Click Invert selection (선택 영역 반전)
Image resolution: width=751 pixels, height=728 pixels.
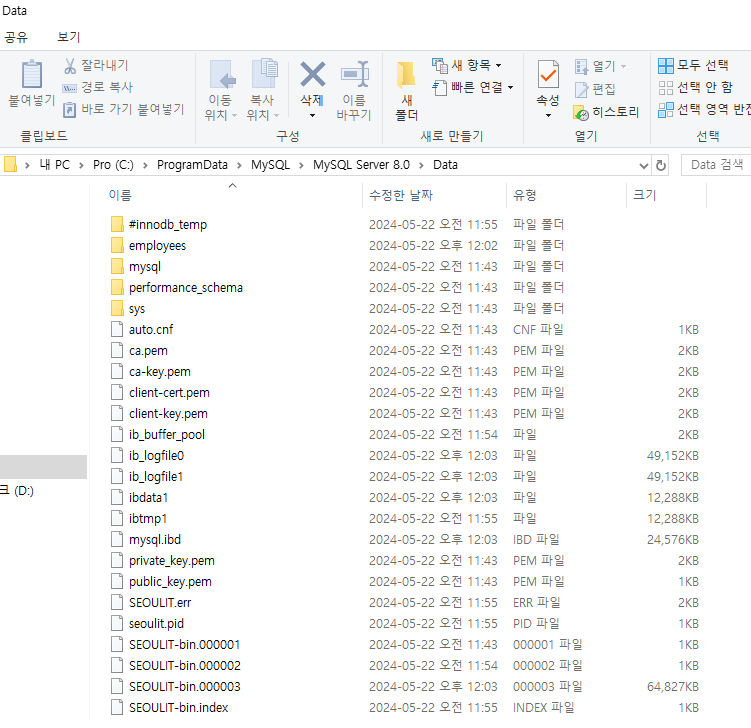pyautogui.click(x=704, y=110)
